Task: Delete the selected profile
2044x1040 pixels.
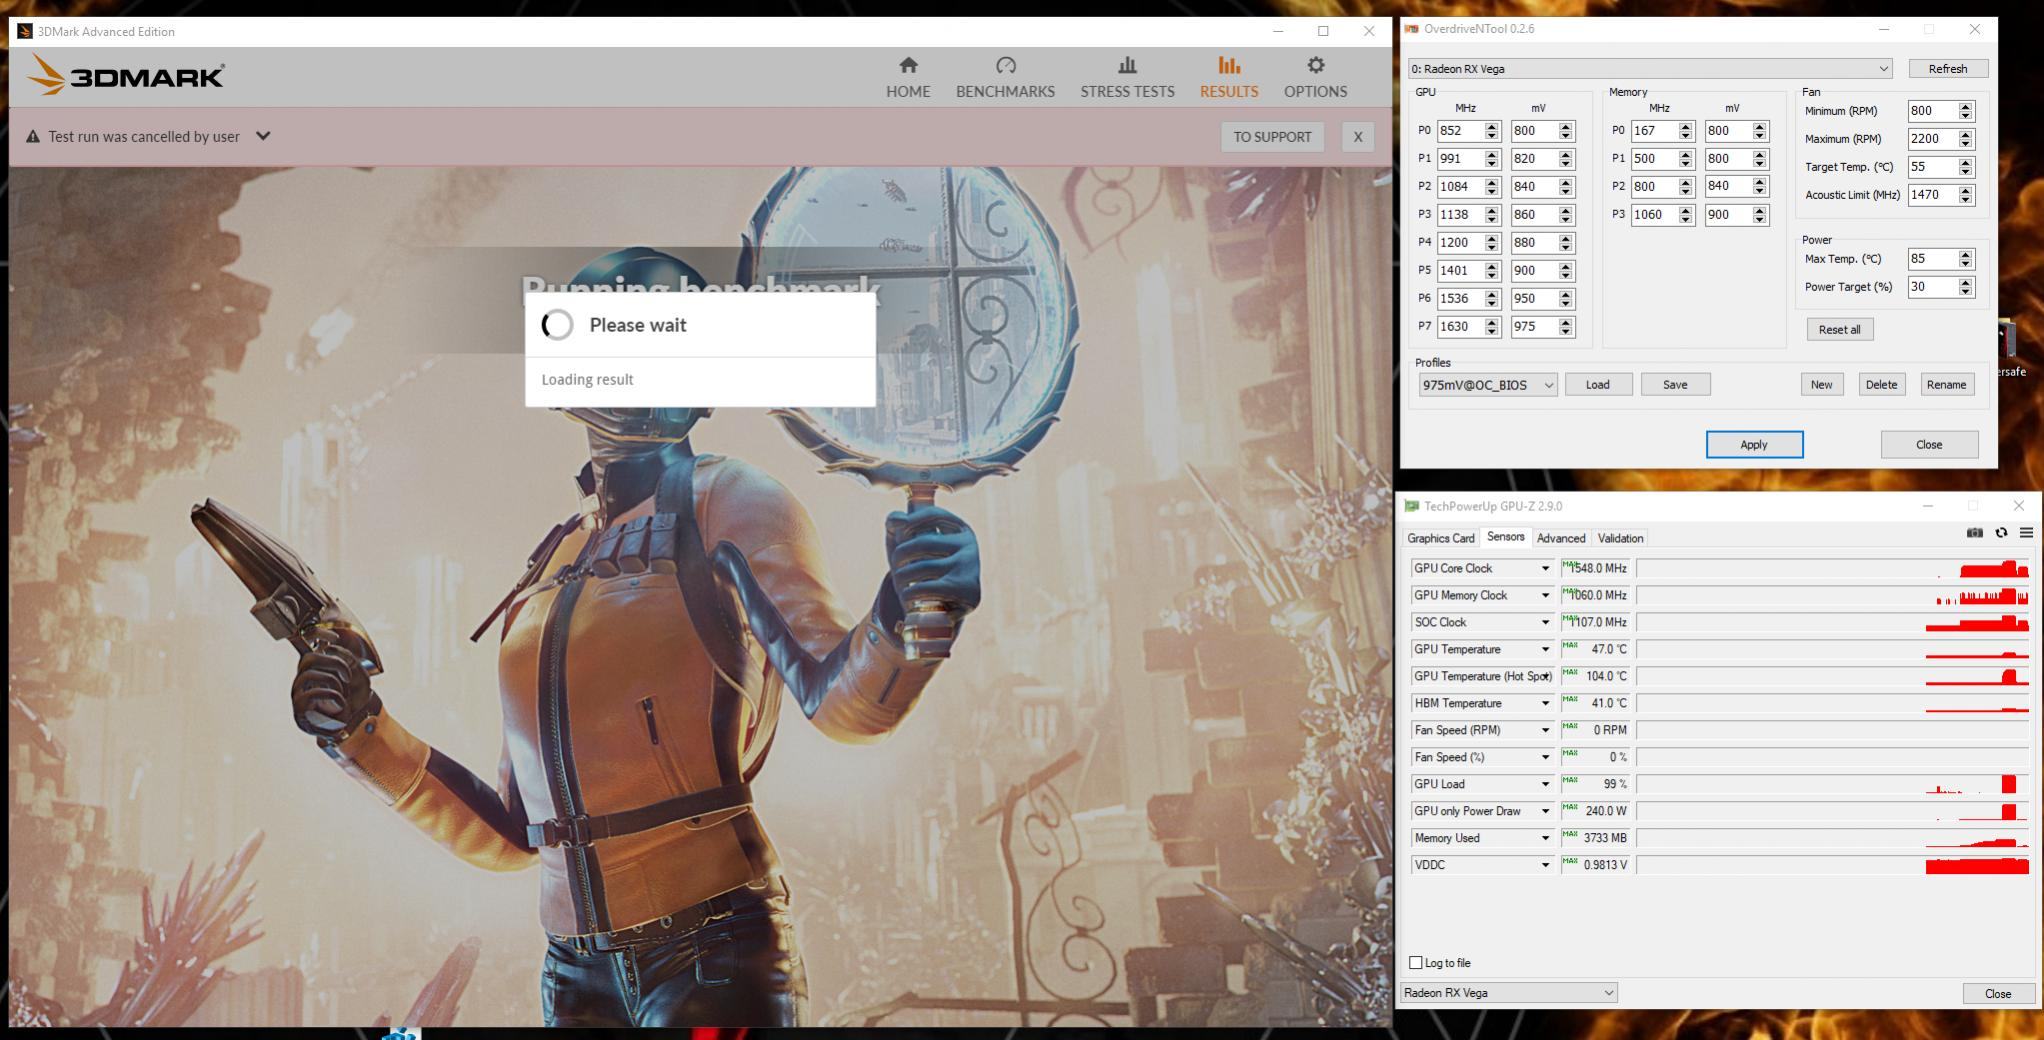Action: coord(1880,385)
